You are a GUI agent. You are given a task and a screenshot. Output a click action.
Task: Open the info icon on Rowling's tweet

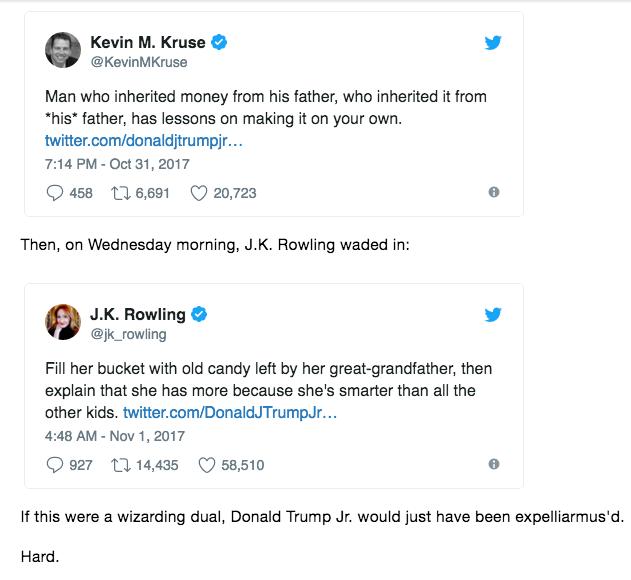tap(494, 464)
